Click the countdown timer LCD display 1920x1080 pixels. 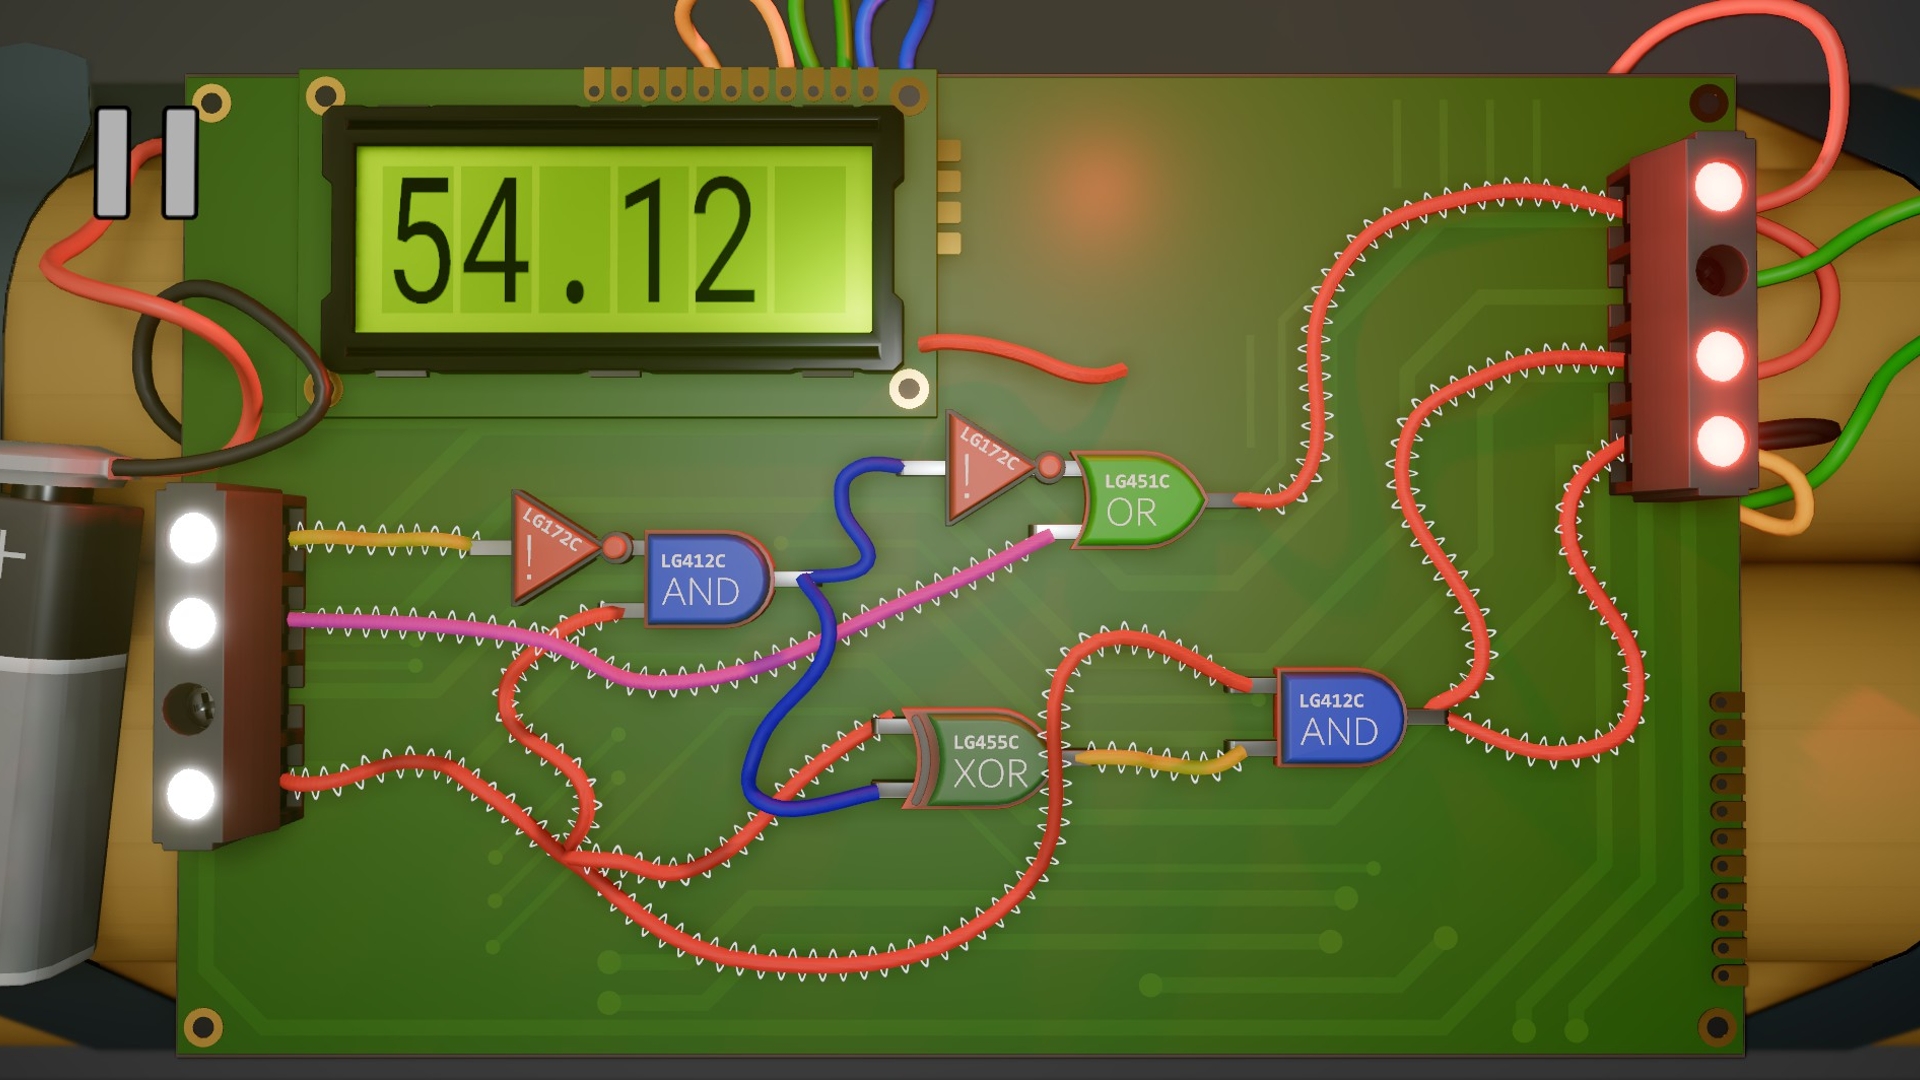(x=614, y=240)
